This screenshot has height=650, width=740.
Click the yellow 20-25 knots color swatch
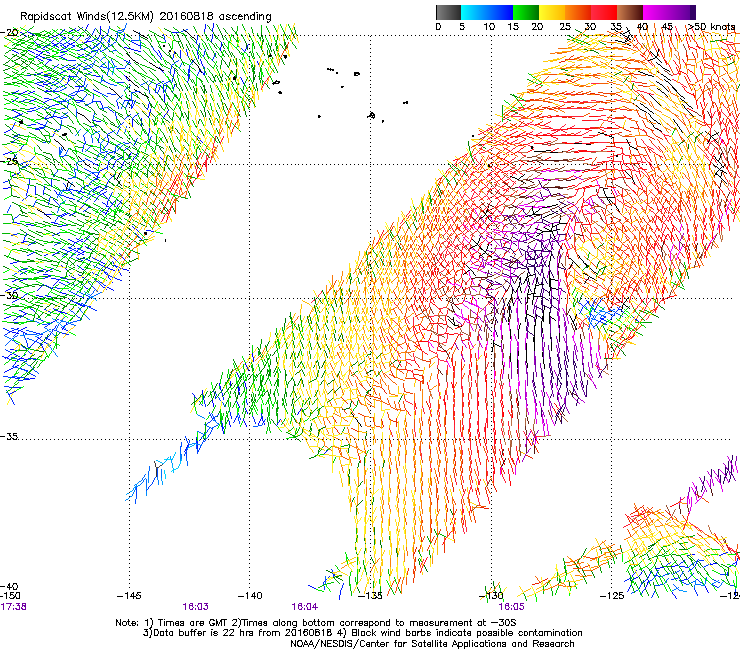tap(552, 12)
